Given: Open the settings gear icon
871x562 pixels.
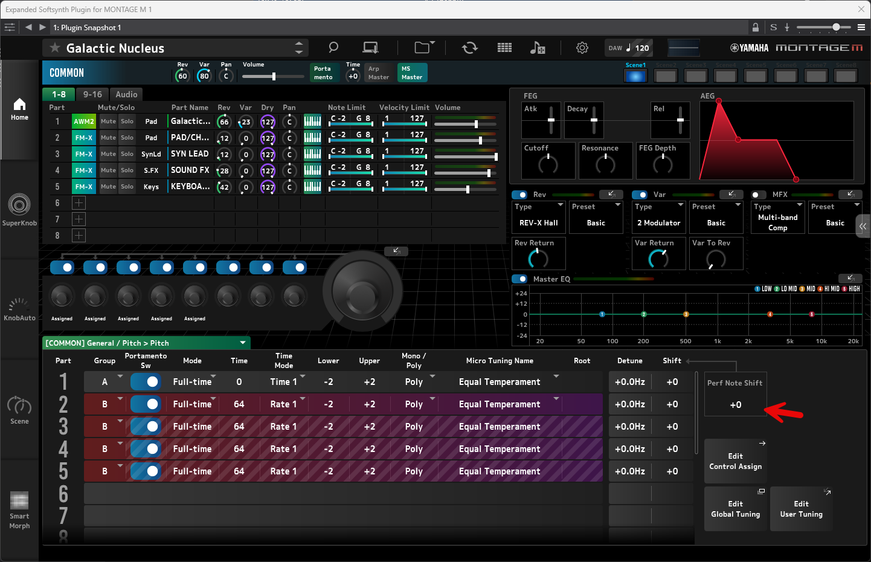Looking at the screenshot, I should pos(582,48).
